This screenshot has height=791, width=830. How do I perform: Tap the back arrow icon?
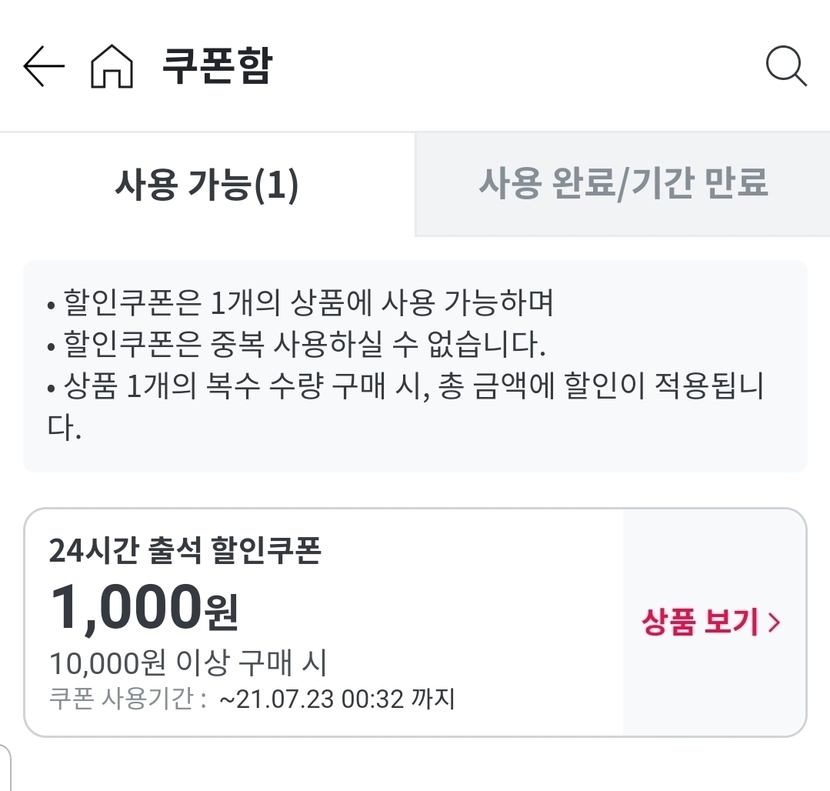tap(43, 67)
